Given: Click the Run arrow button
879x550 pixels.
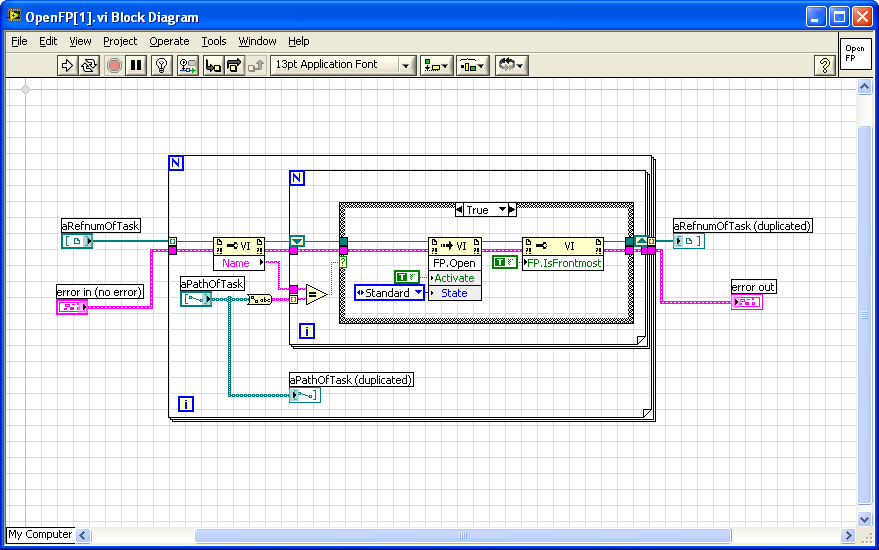Looking at the screenshot, I should (67, 65).
